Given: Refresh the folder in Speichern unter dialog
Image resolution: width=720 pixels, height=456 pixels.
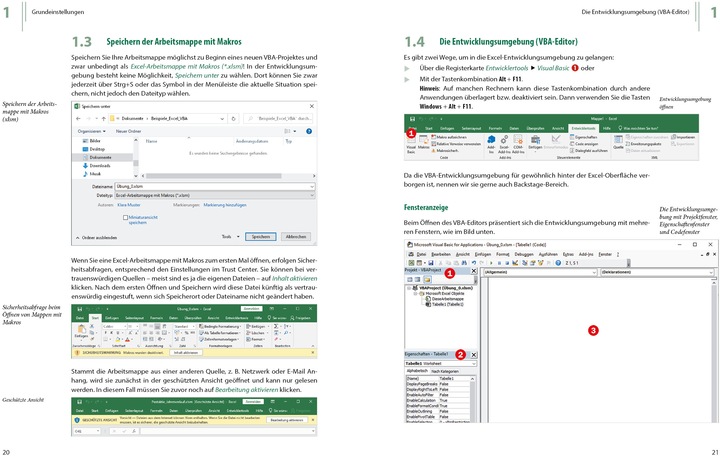Looking at the screenshot, I should 233,118.
